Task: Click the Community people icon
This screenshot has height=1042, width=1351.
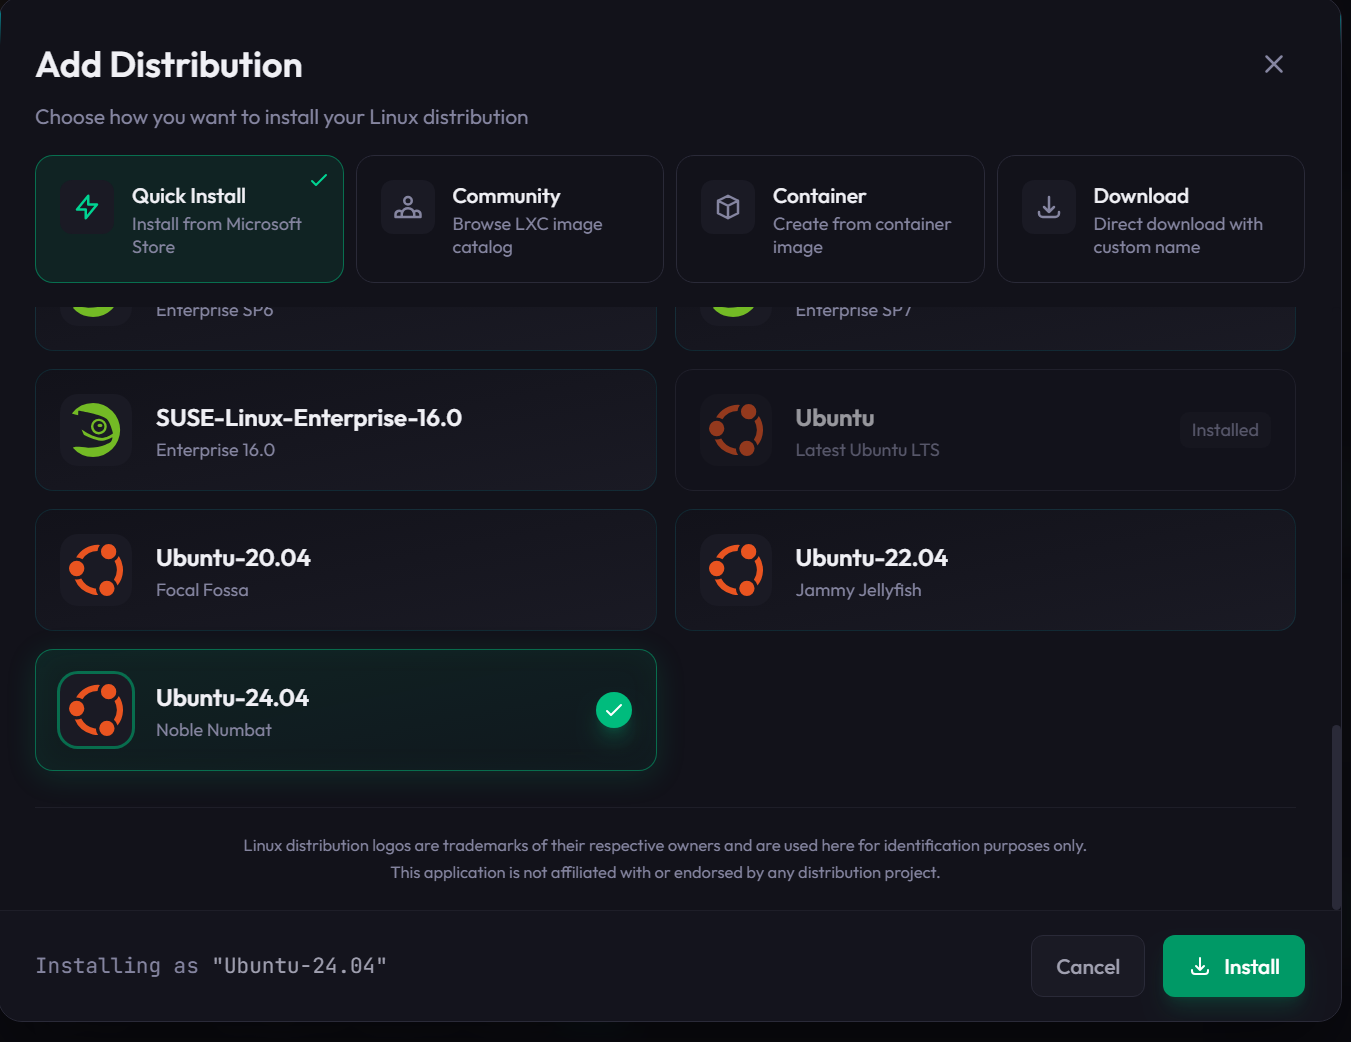Action: pyautogui.click(x=407, y=207)
